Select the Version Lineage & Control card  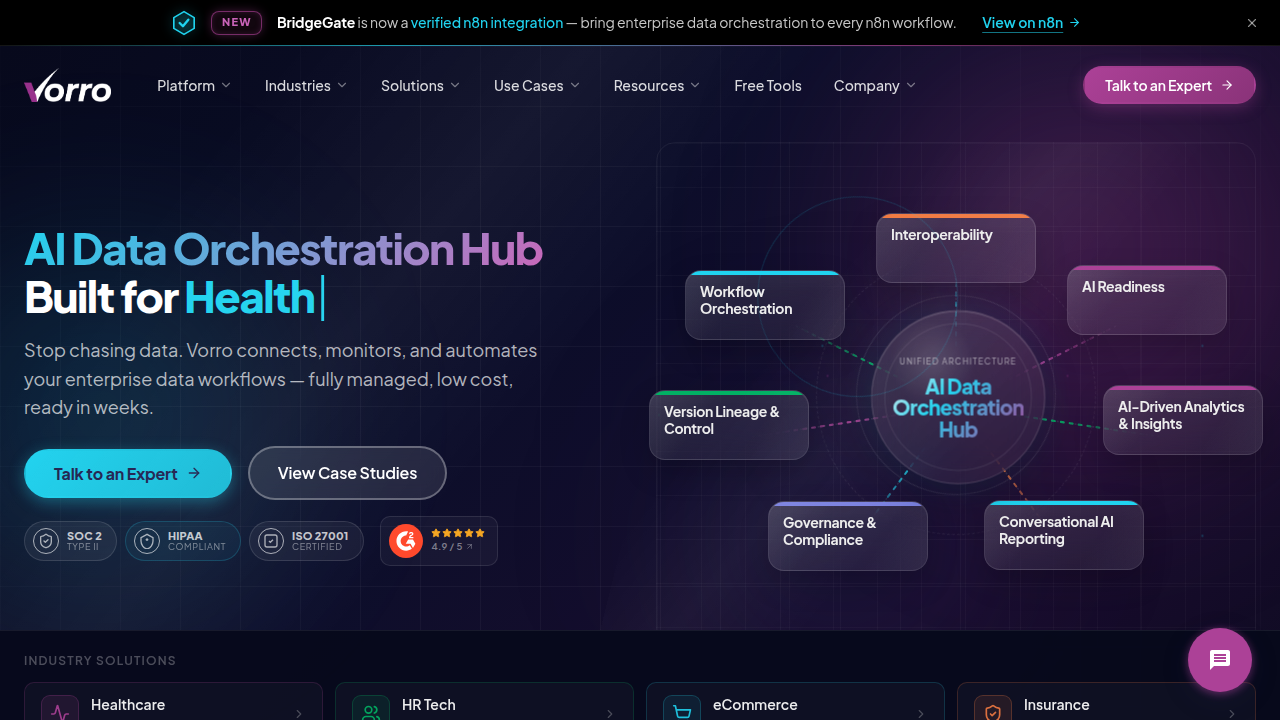pyautogui.click(x=729, y=425)
